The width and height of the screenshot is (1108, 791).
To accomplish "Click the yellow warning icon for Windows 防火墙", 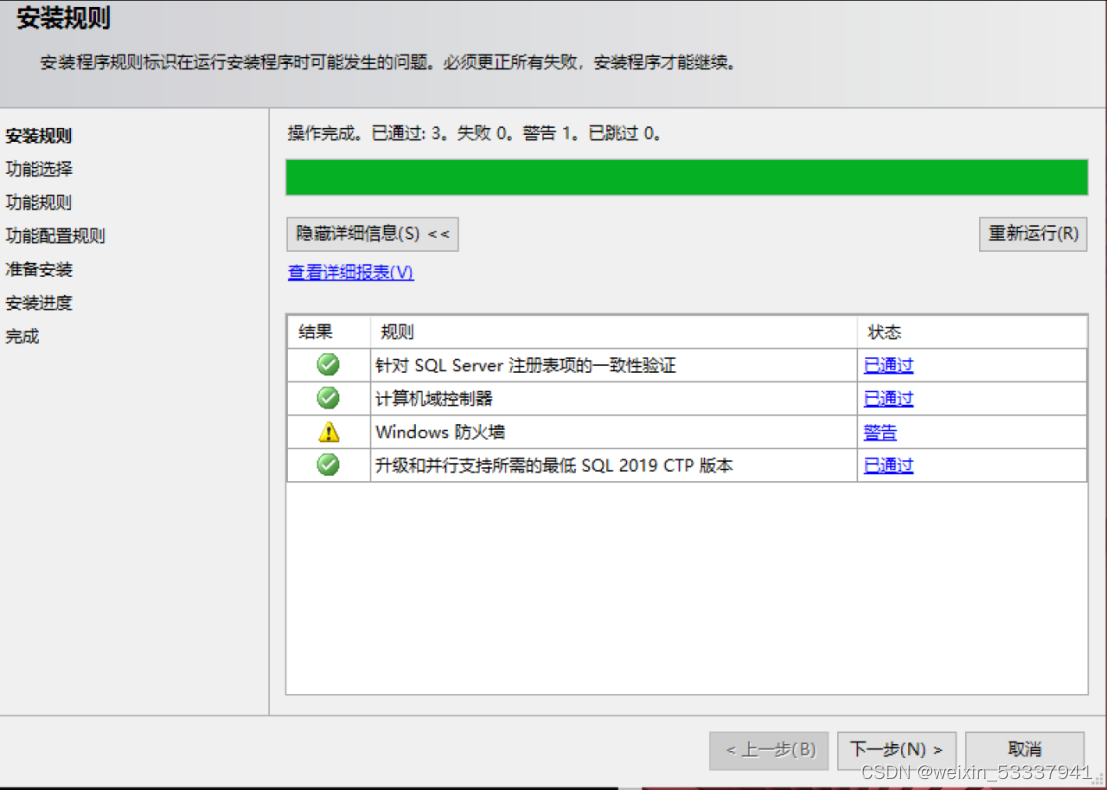I will 329,432.
